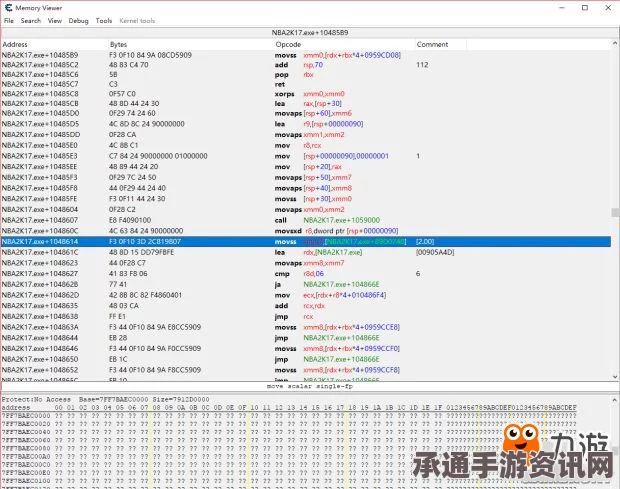This screenshot has width=620, height=489.
Task: Select movaps [rsp+50],xmm7 row
Action: (306, 177)
